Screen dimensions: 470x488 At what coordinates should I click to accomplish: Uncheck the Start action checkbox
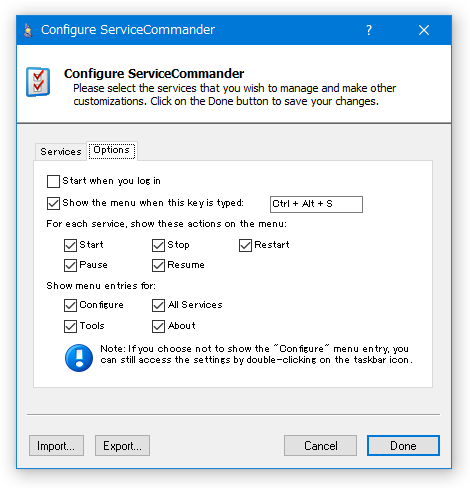pos(70,246)
